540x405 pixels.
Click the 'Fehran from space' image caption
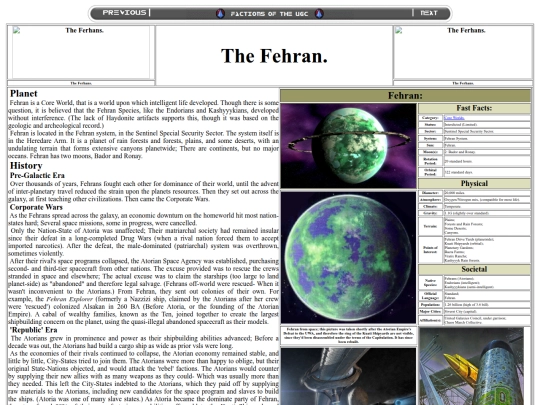[x=349, y=335]
